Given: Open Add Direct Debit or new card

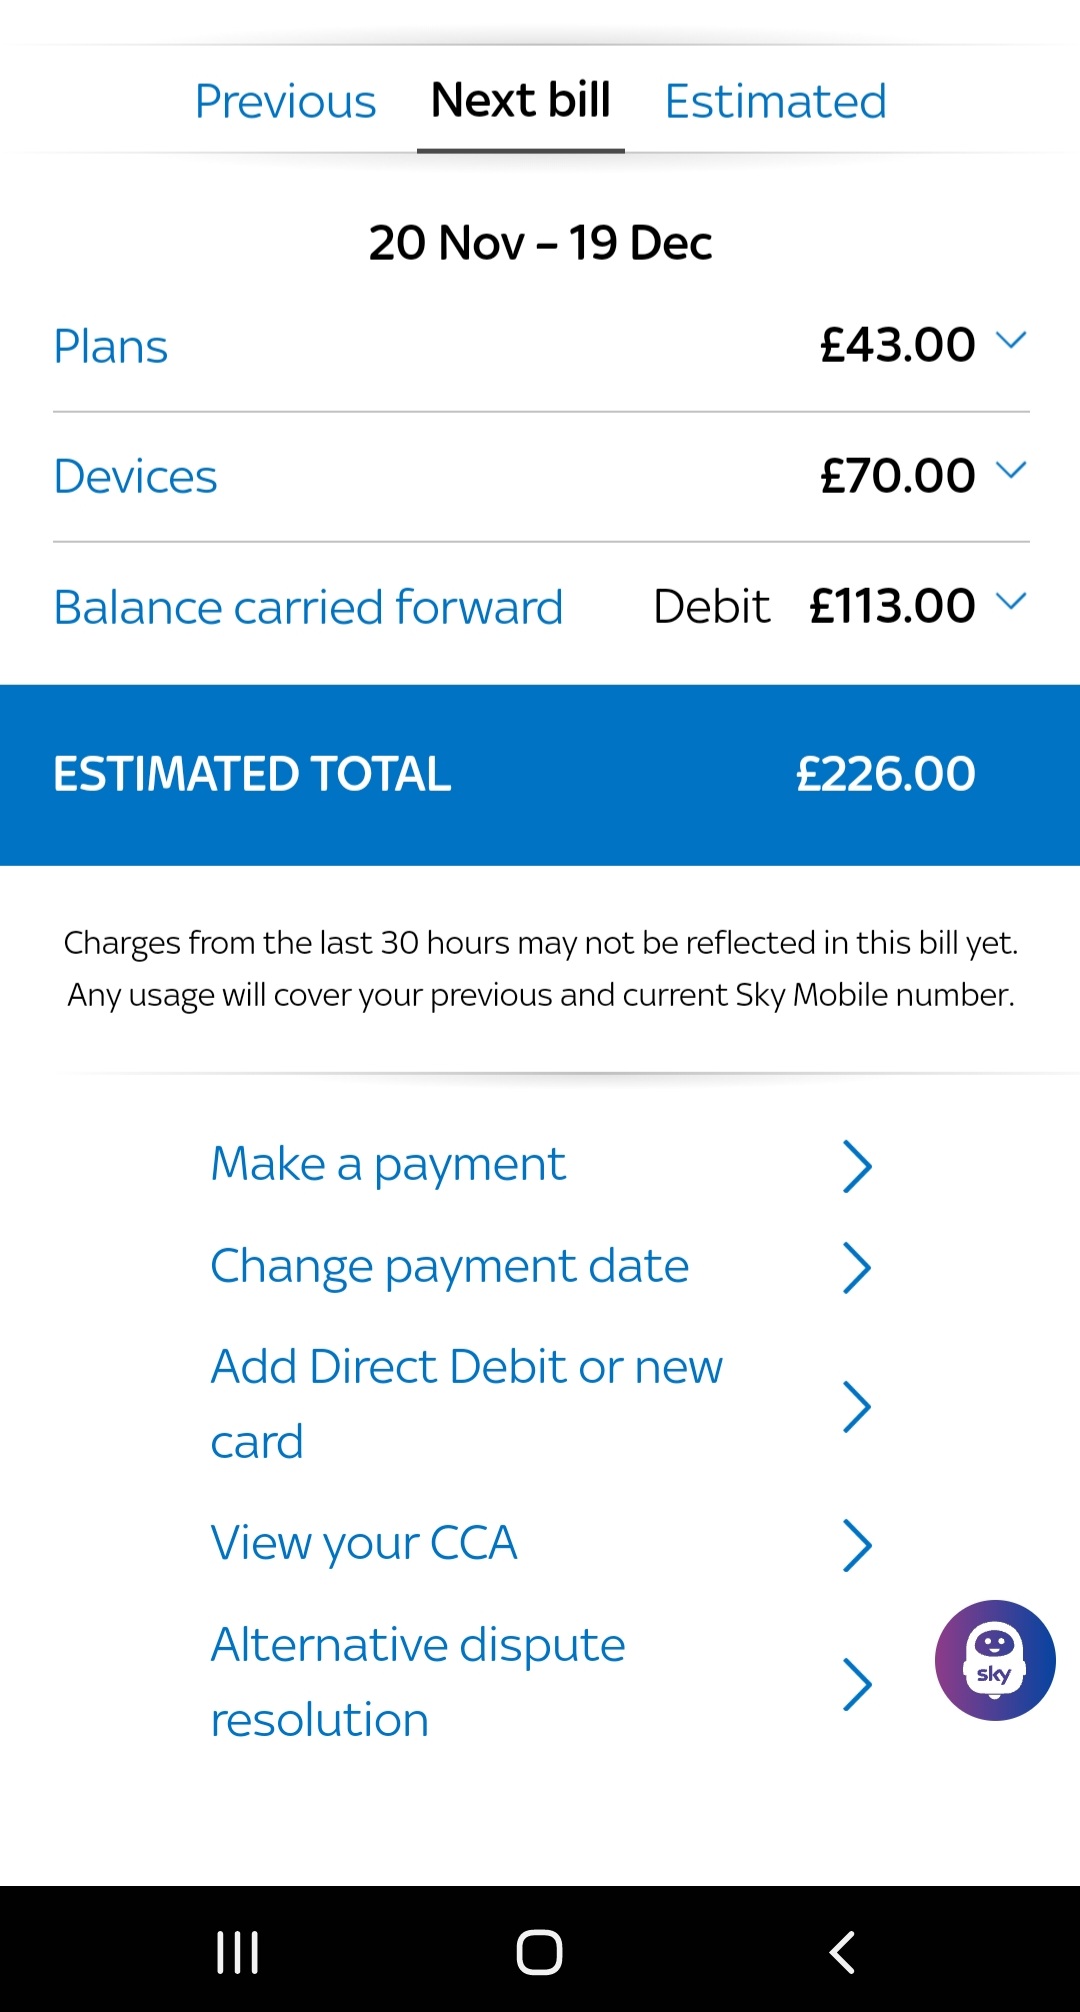Looking at the screenshot, I should click(x=466, y=1403).
